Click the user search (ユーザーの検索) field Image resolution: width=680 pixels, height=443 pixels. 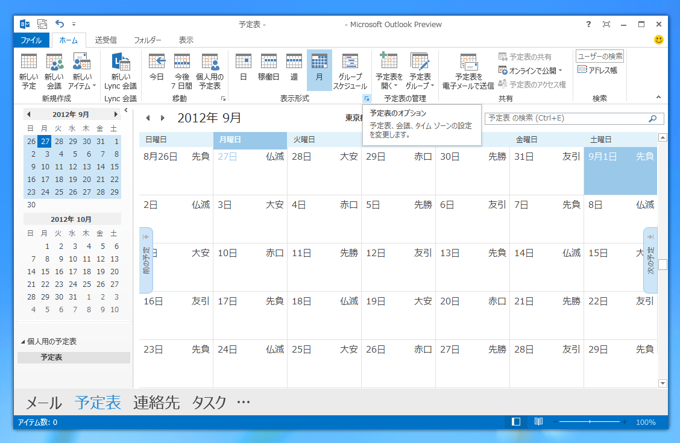click(600, 56)
